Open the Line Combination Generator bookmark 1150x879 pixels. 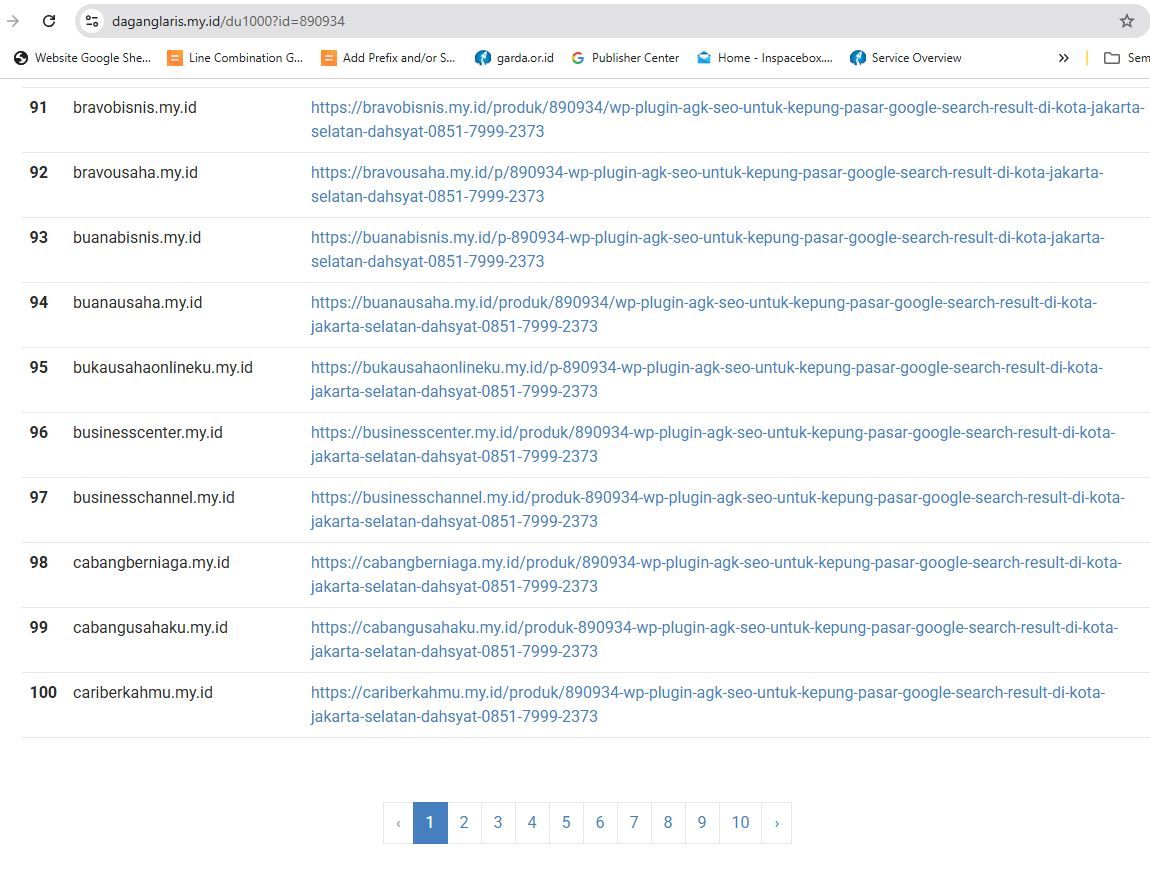point(235,58)
